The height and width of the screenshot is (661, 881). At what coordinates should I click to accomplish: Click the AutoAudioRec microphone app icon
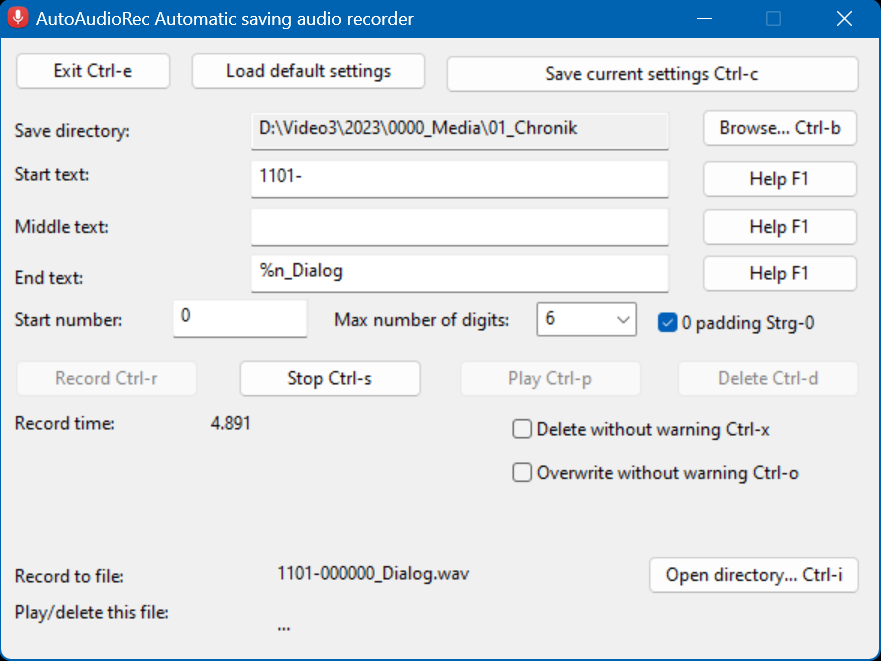pyautogui.click(x=18, y=18)
